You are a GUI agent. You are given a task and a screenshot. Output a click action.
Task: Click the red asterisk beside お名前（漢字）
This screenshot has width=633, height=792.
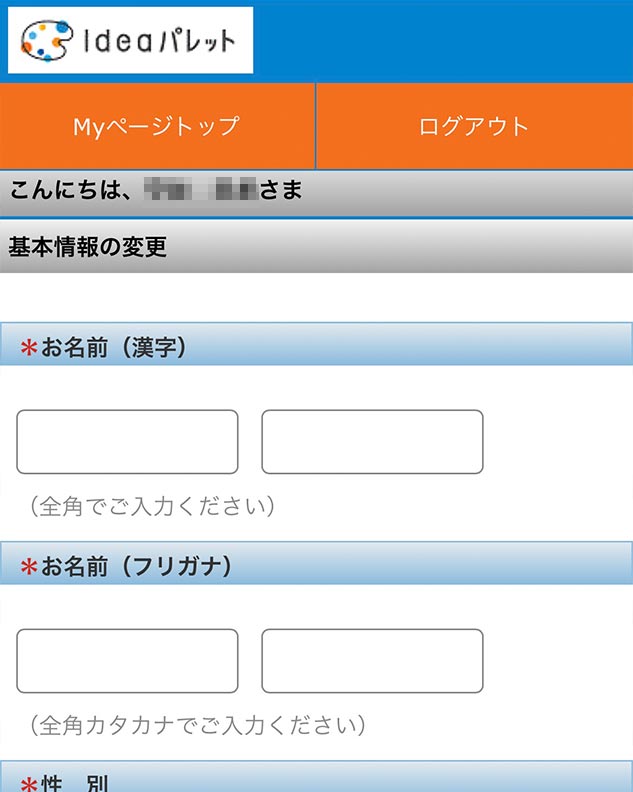point(28,348)
